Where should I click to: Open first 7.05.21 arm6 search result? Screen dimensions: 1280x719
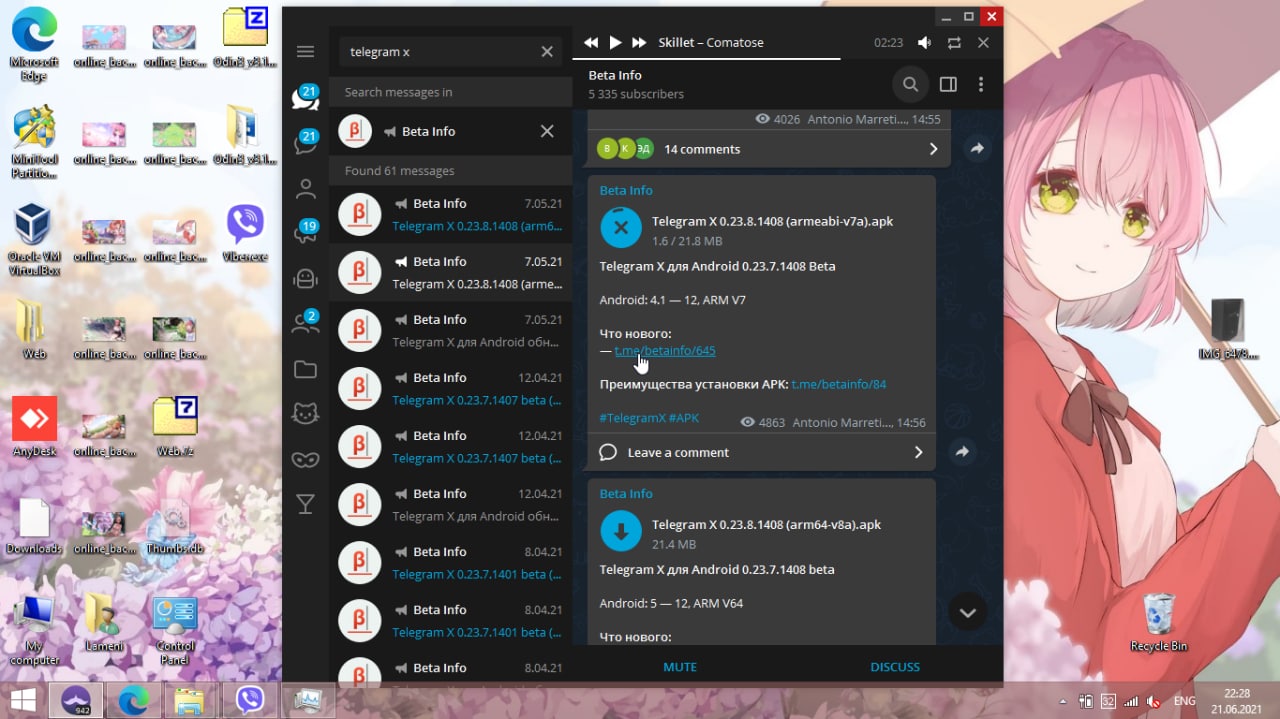coord(450,214)
